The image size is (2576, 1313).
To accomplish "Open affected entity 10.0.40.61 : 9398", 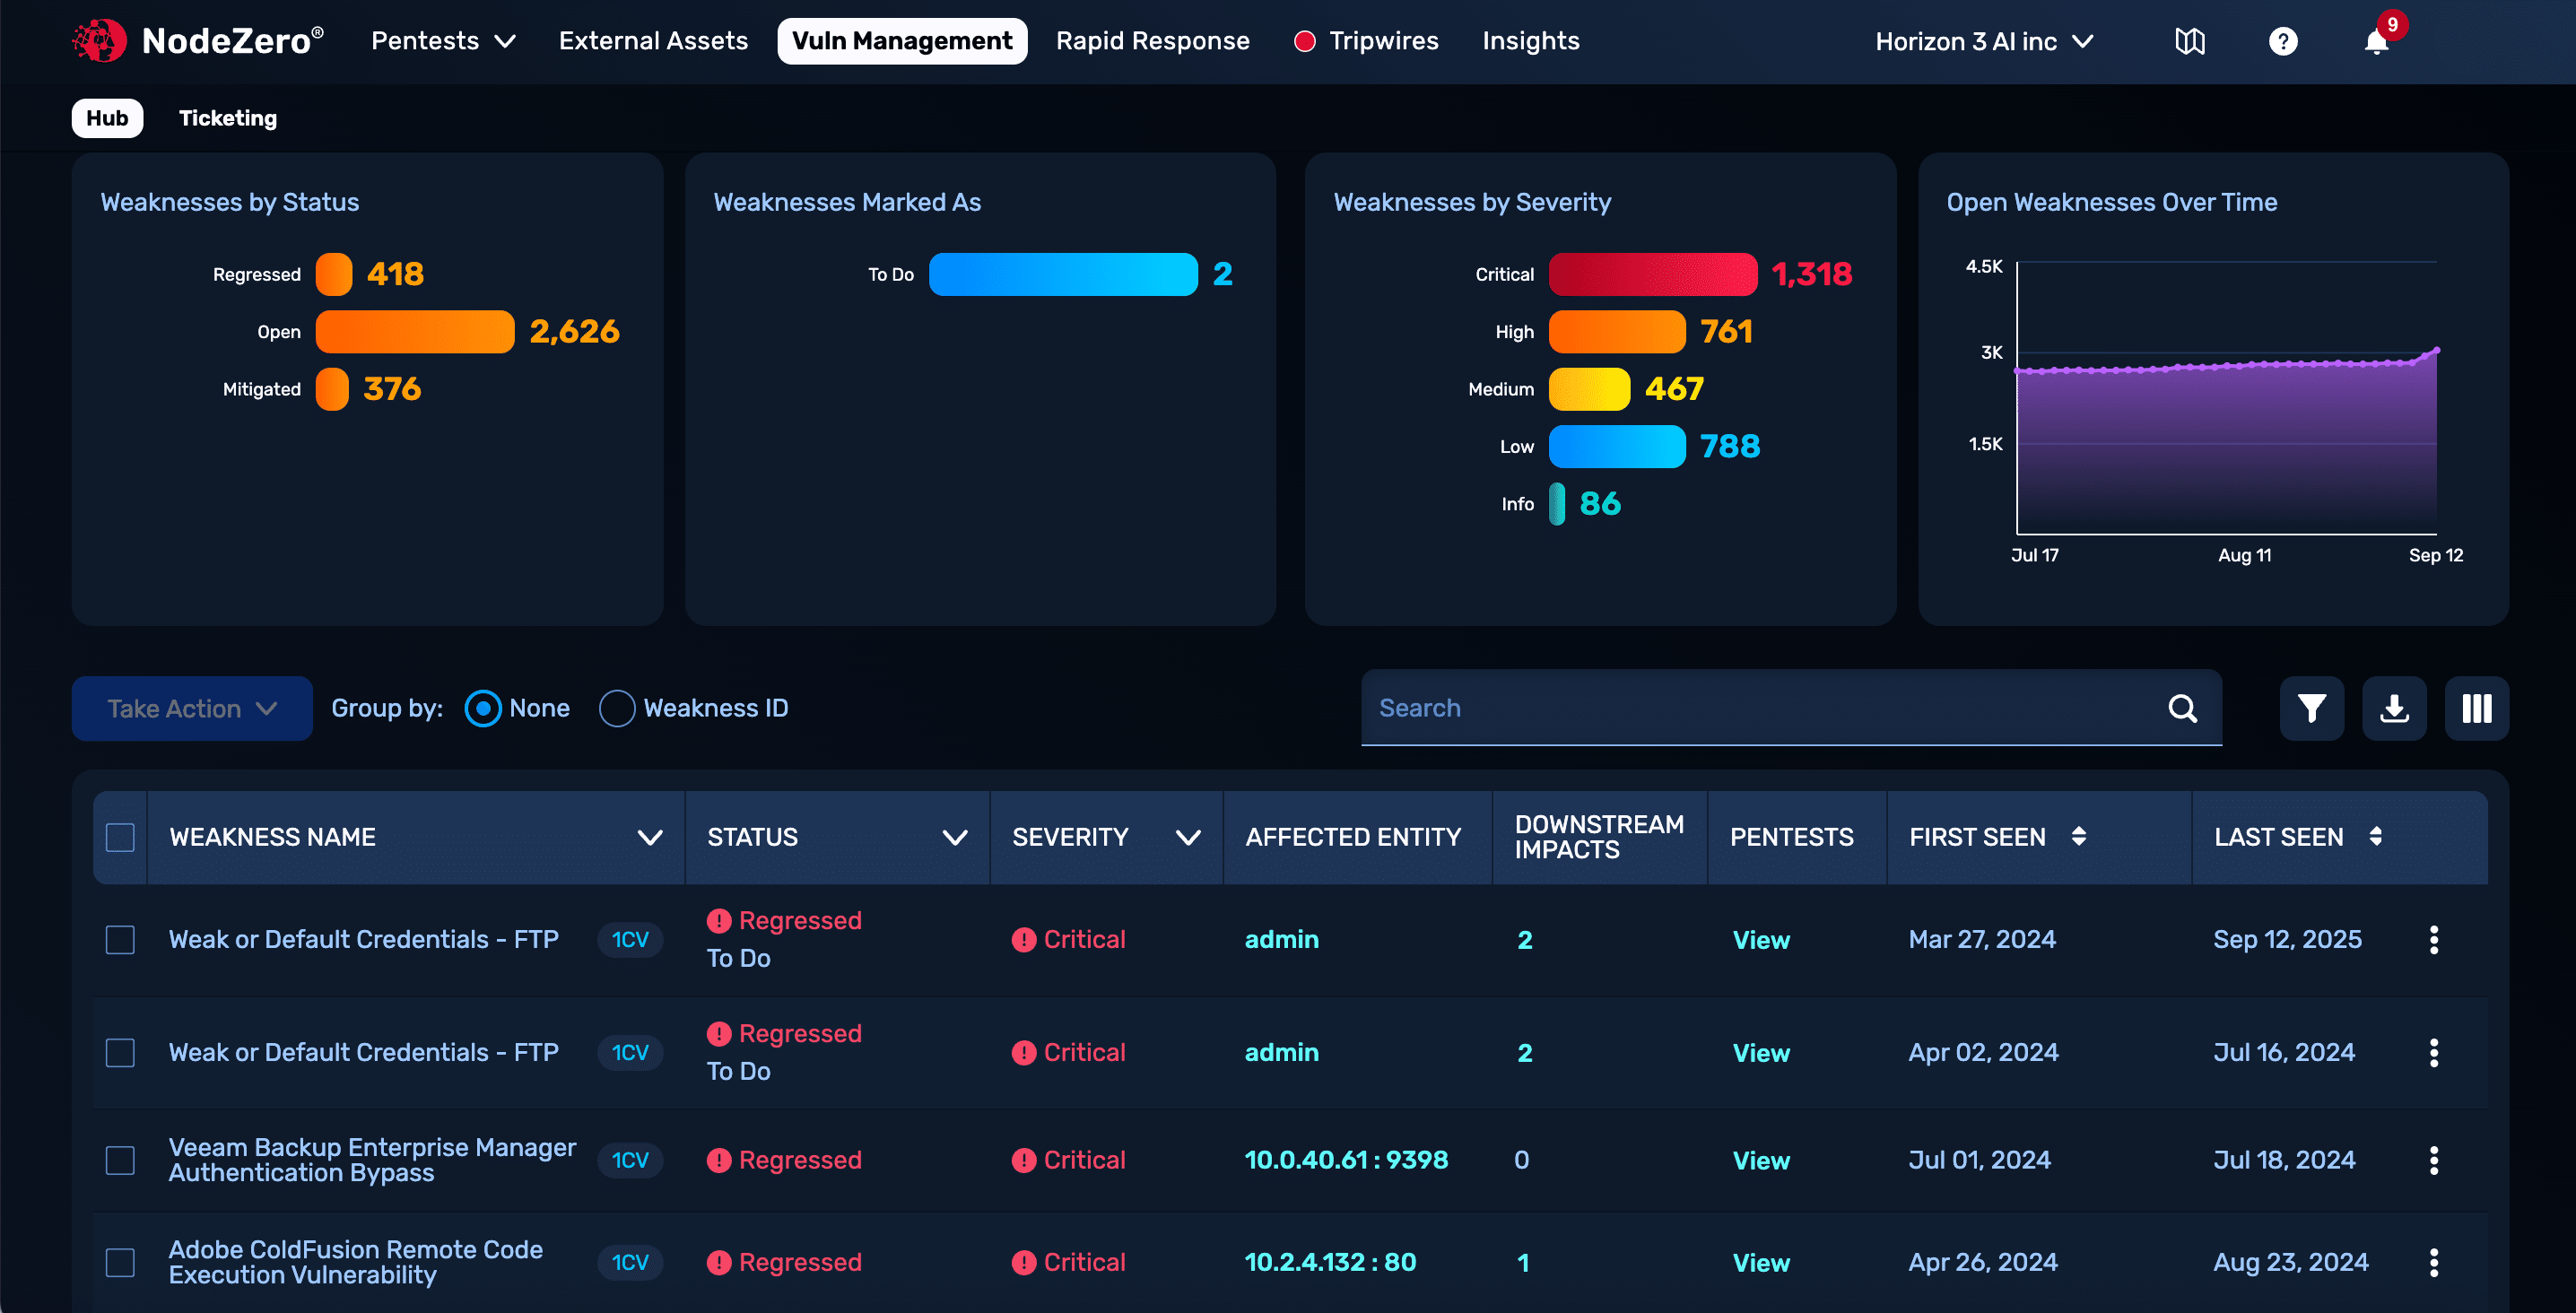I will point(1346,1160).
